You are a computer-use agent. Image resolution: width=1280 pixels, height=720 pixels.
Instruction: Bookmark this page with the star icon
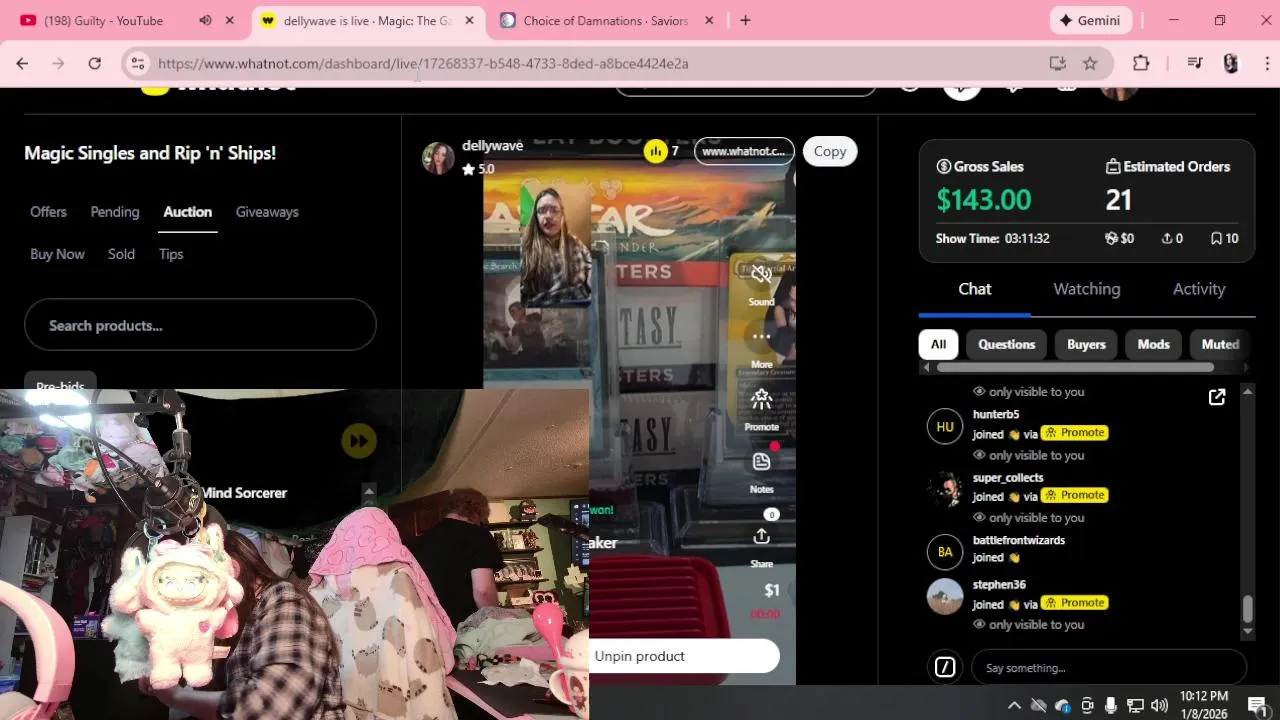[1090, 63]
